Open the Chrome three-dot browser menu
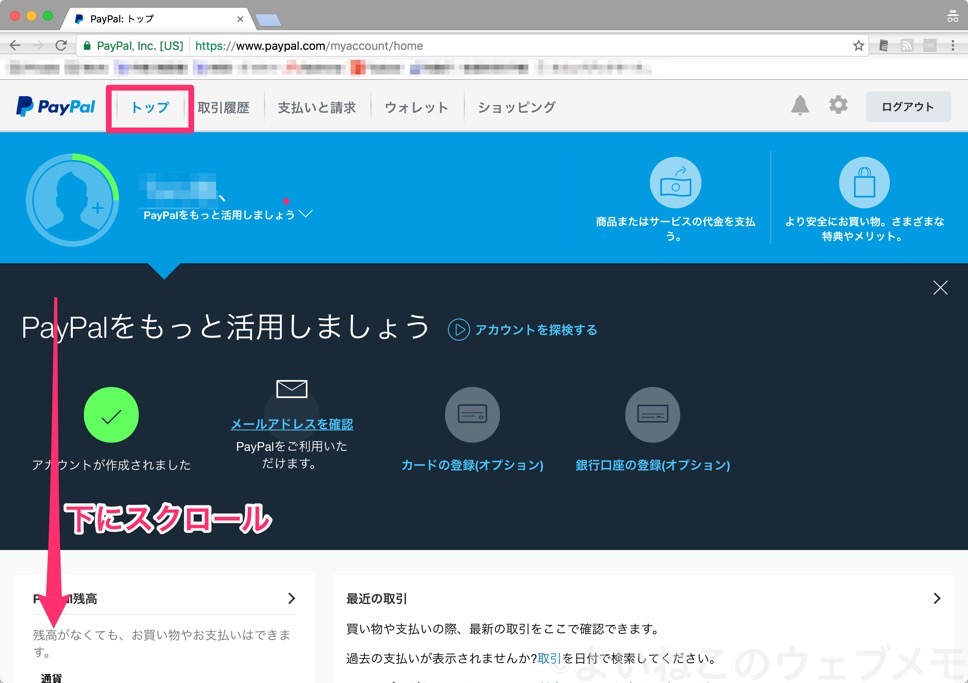 coord(955,45)
